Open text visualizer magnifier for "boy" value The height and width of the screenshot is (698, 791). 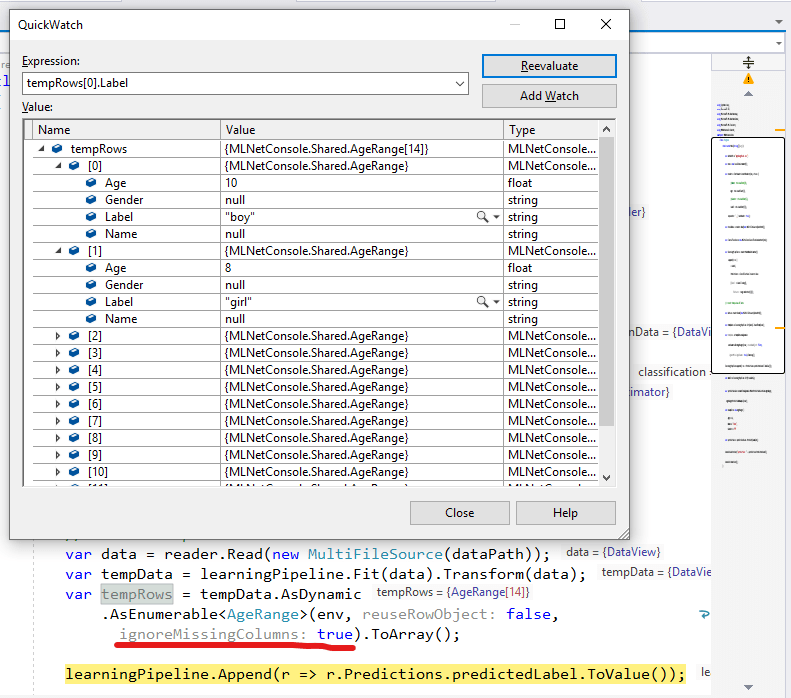click(482, 217)
